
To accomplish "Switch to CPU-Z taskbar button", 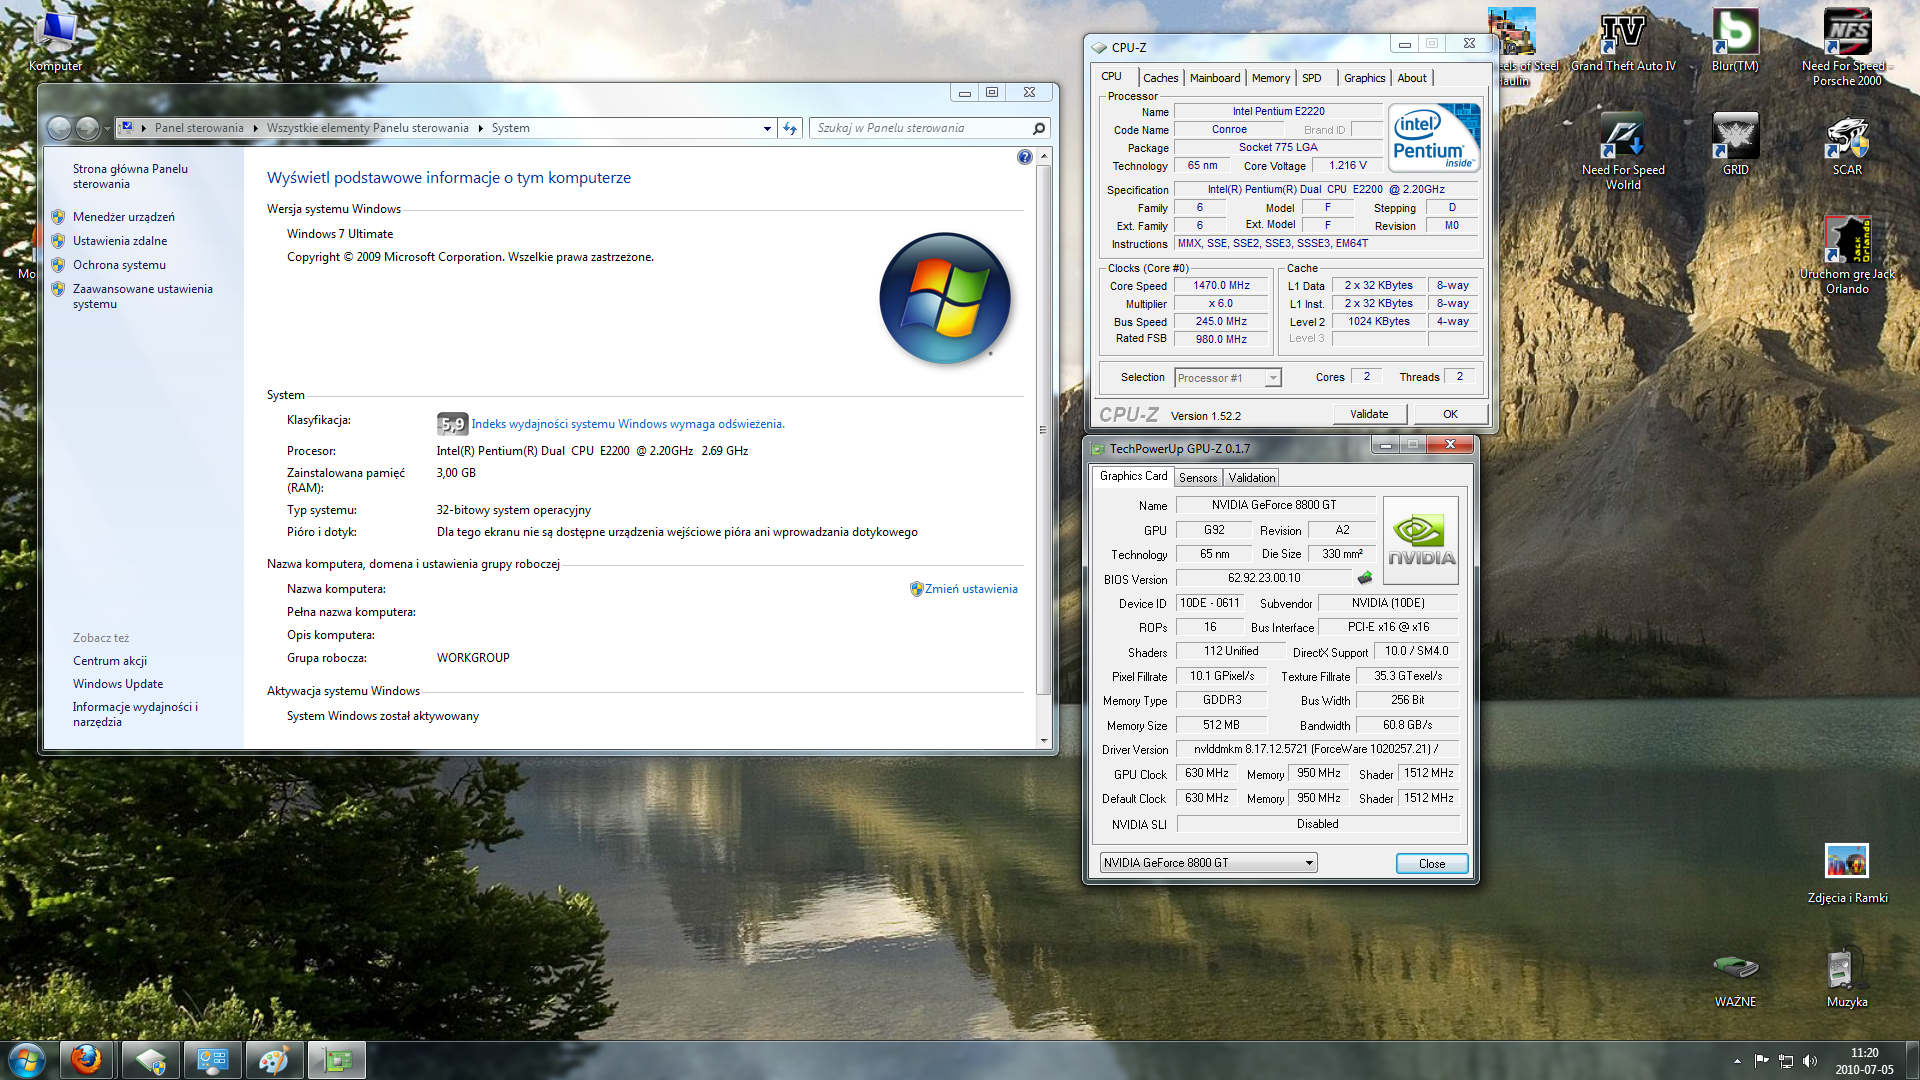I will tap(150, 1060).
